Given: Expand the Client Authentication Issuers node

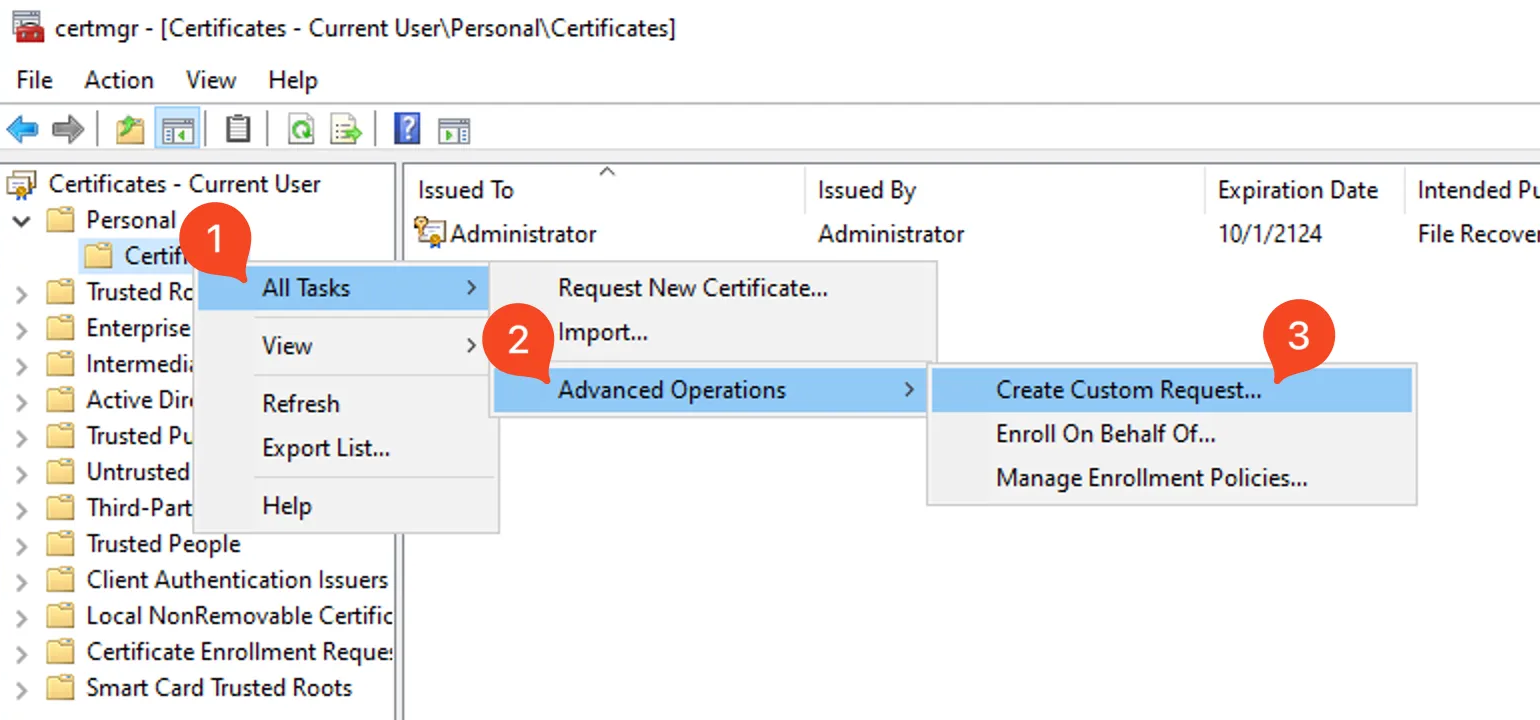Looking at the screenshot, I should coord(20,579).
